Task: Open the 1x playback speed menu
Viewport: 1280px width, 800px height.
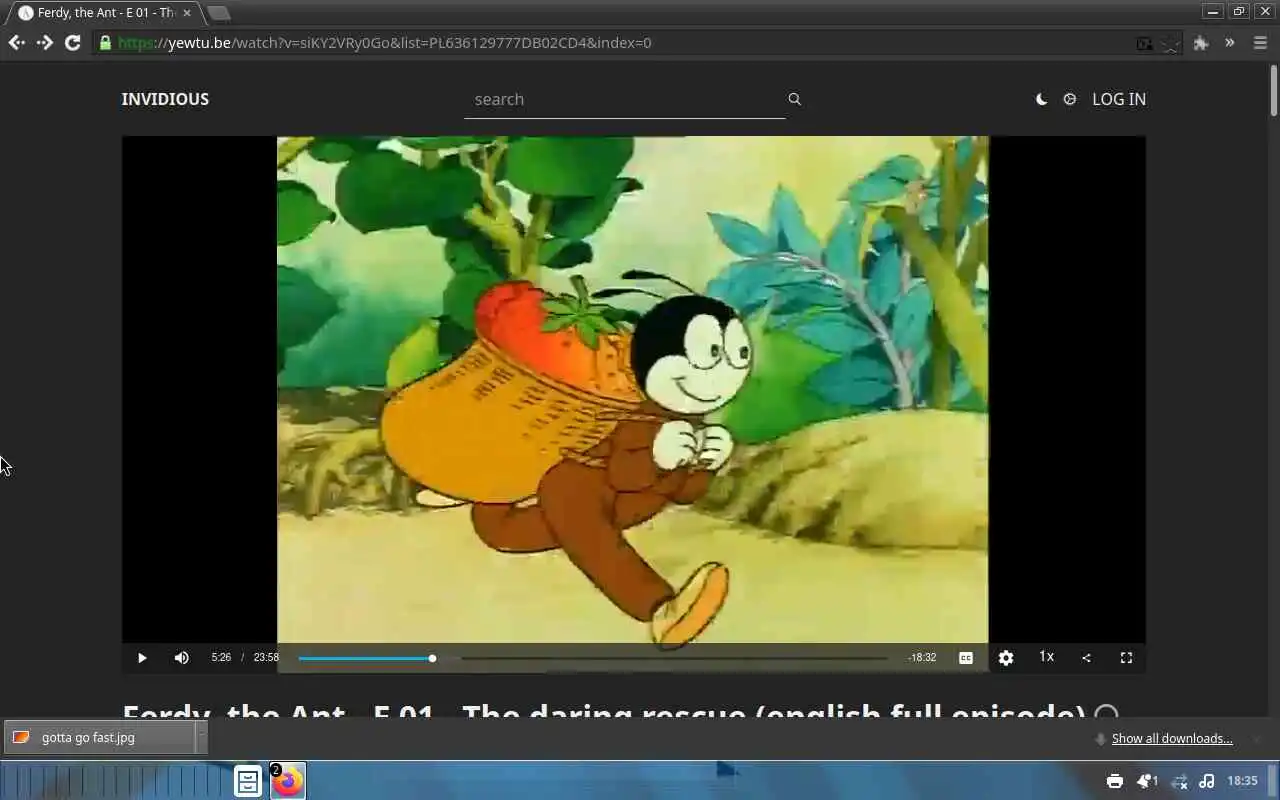Action: 1046,657
